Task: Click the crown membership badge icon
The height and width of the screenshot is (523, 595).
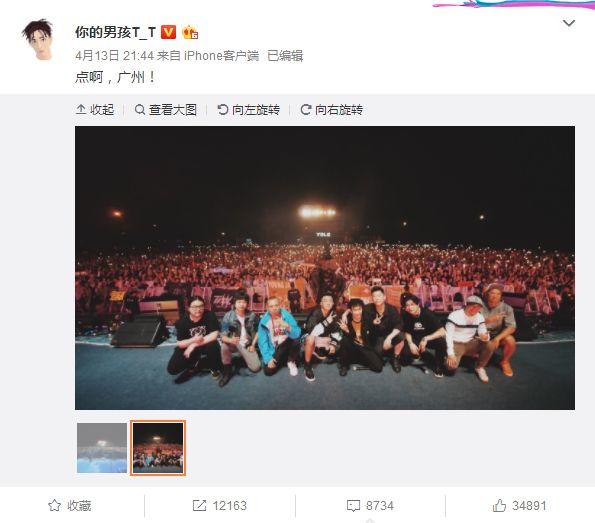Action: click(190, 32)
